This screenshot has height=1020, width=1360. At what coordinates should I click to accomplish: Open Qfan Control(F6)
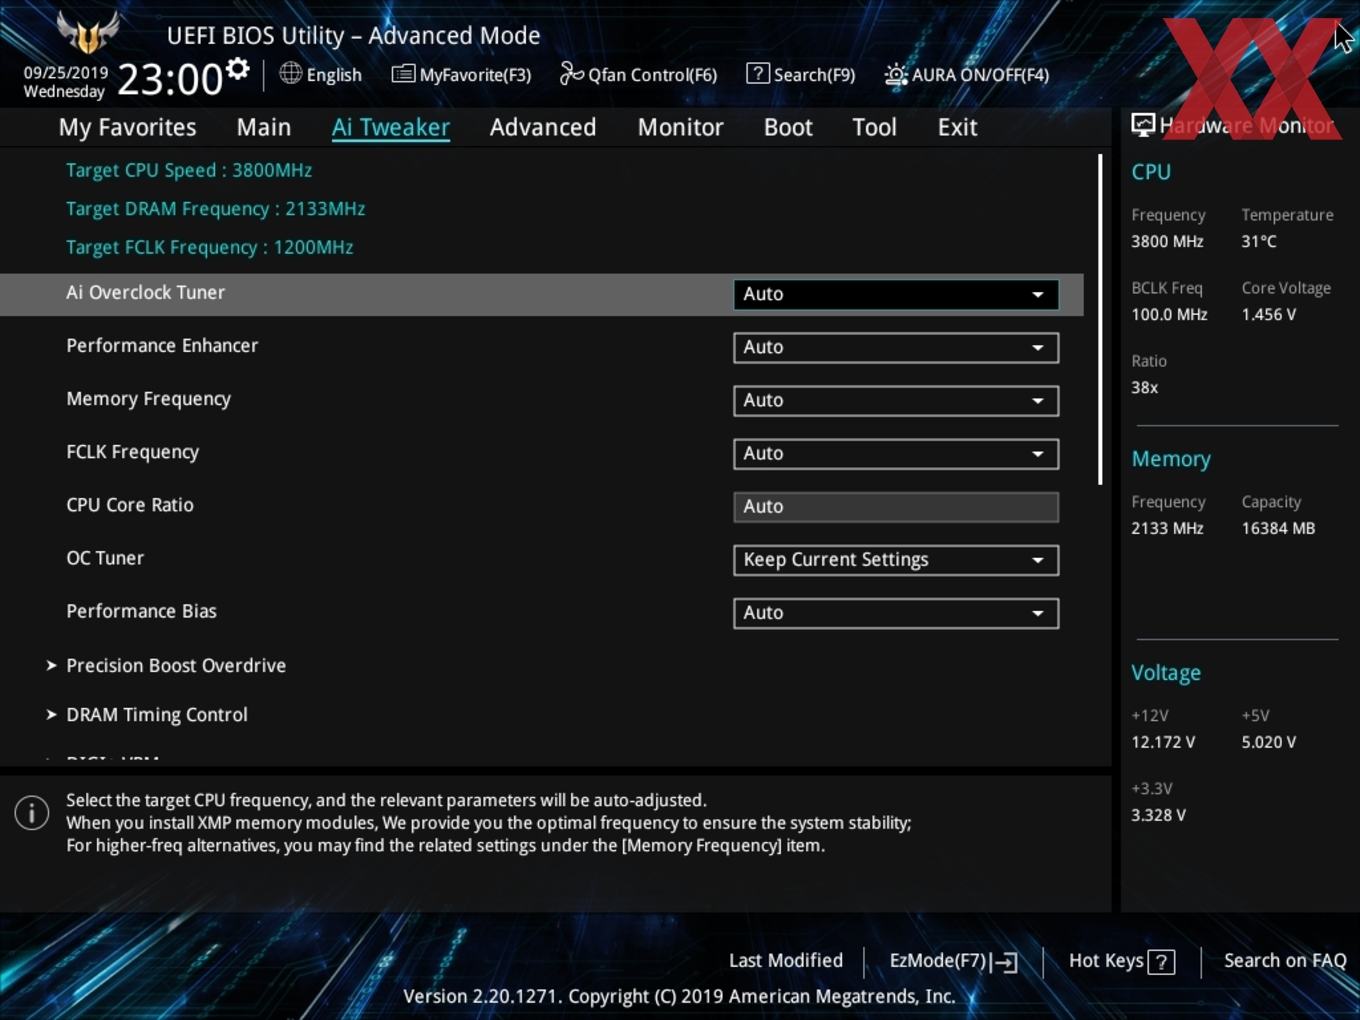tap(638, 74)
